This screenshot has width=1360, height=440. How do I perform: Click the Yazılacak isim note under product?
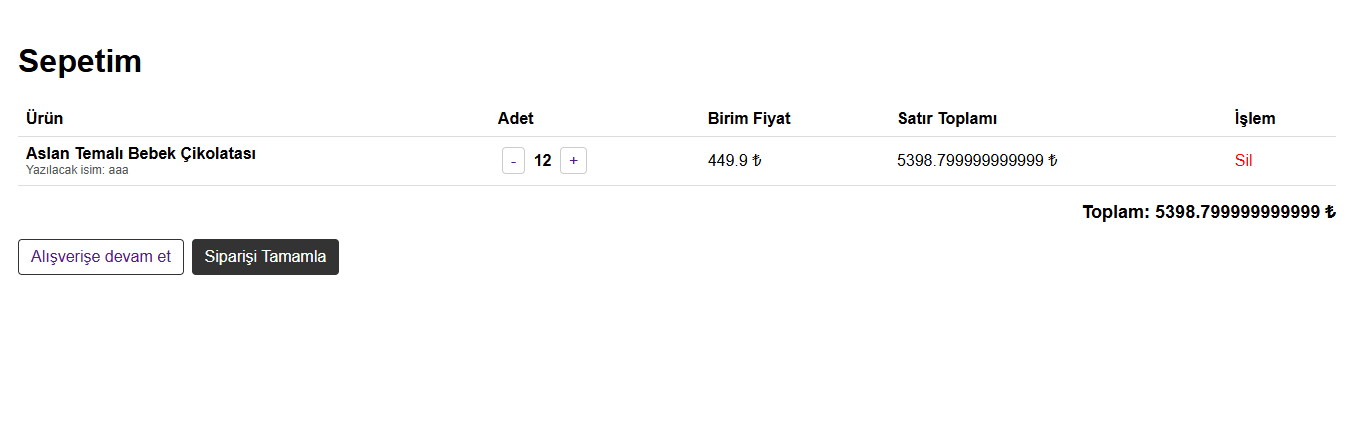[77, 170]
